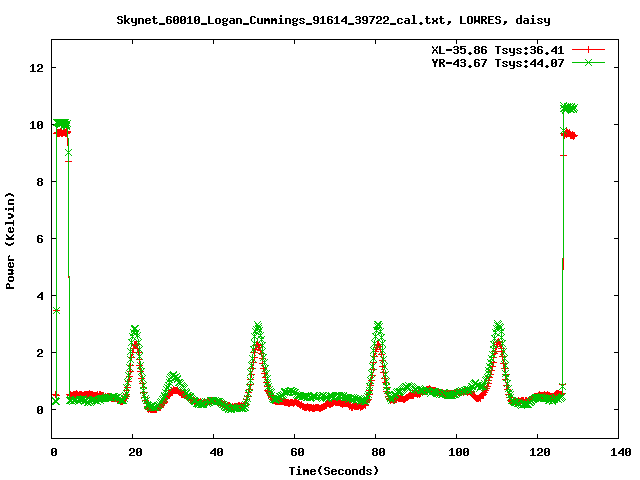Click the x-axis tick label 60
Screen dimensions: 640x480
tap(297, 452)
